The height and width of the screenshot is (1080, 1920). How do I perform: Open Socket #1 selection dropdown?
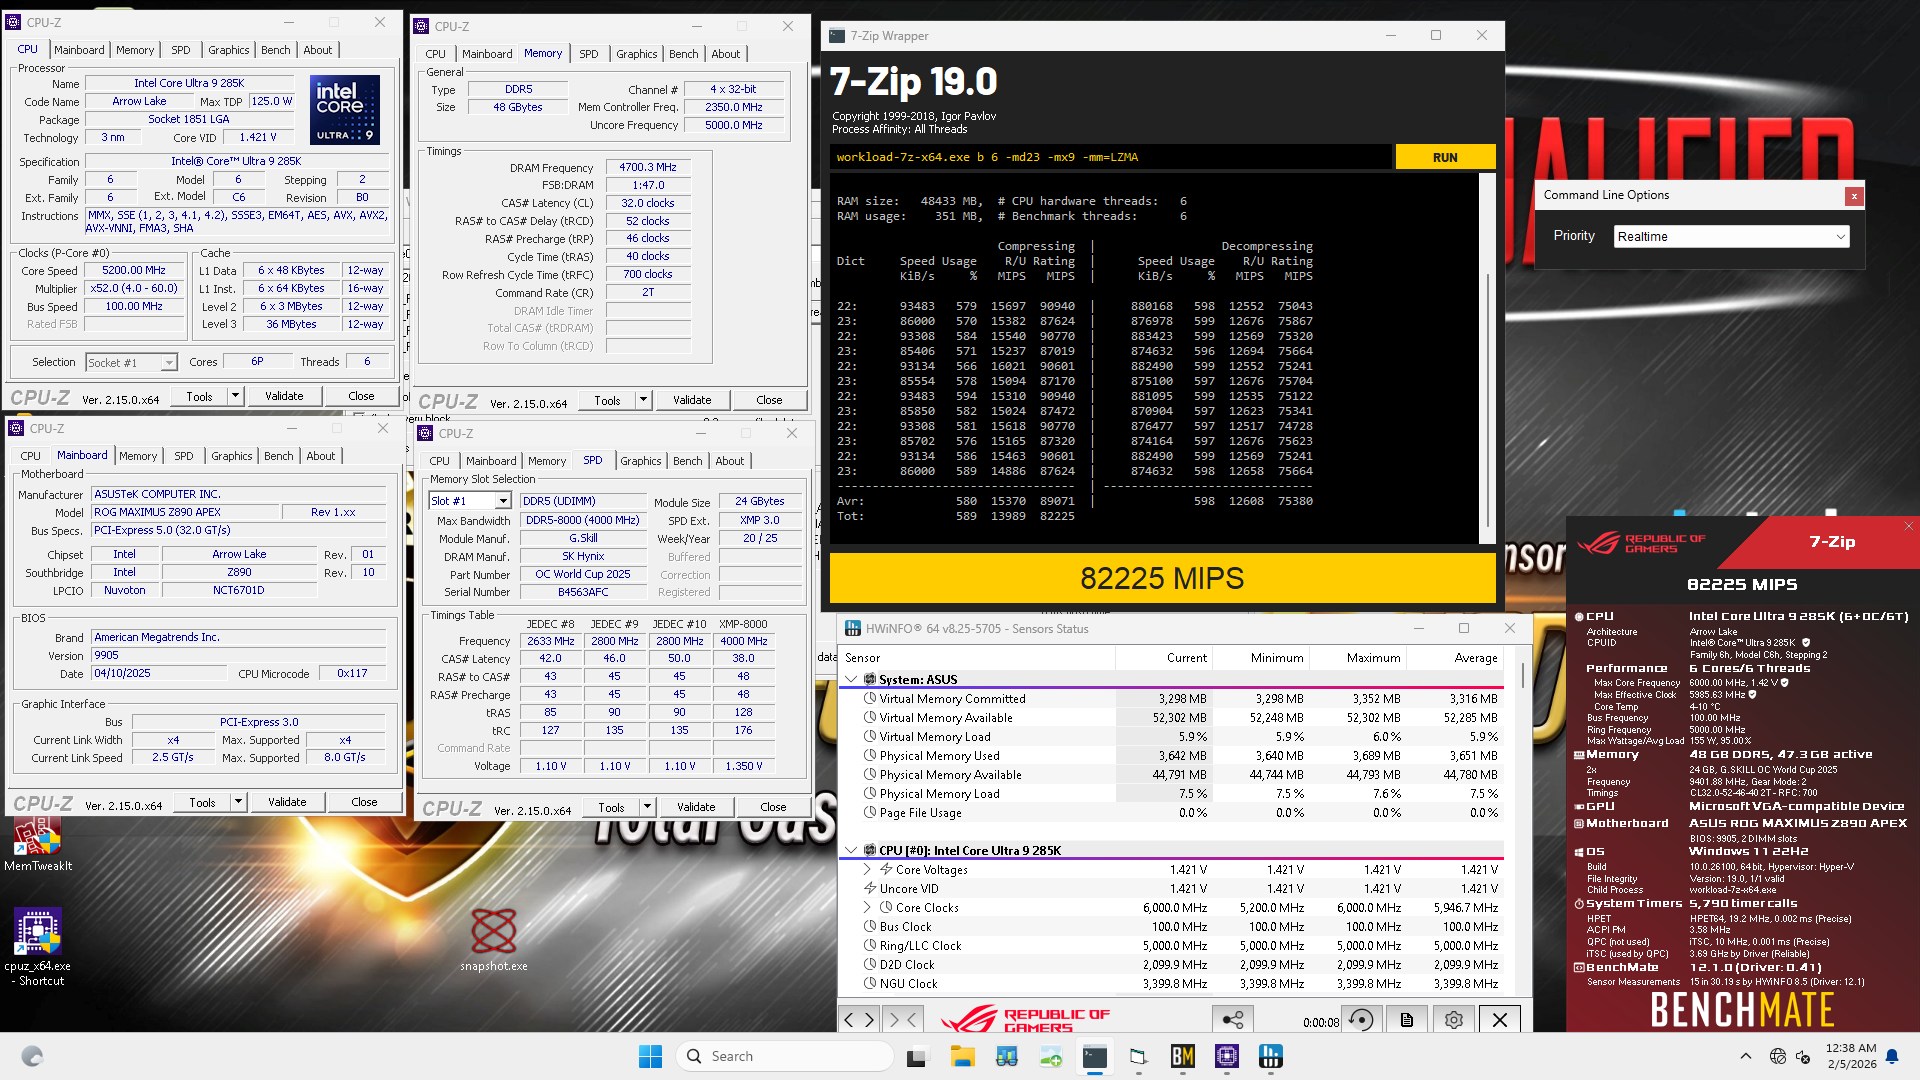(x=131, y=363)
